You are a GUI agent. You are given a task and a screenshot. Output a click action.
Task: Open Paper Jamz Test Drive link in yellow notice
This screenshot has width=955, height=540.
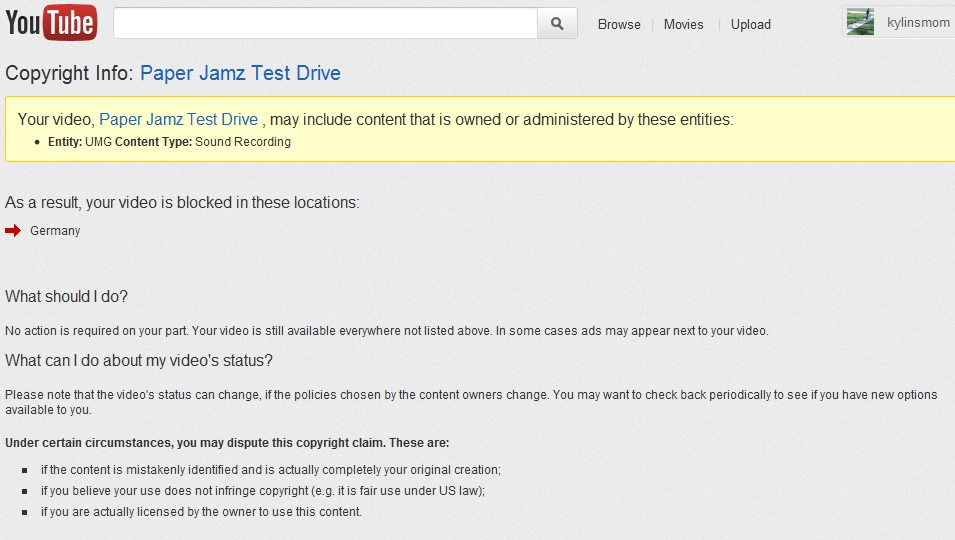[178, 119]
